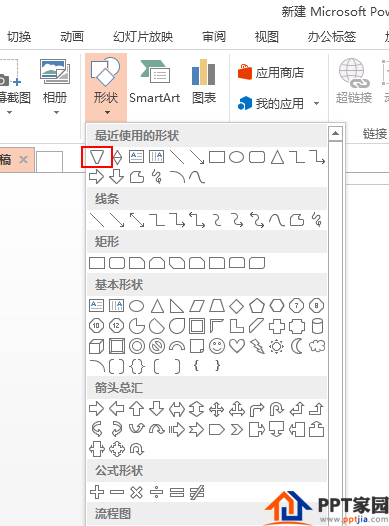Open the 幻灯片放映 tab
The image size is (389, 526).
(143, 36)
